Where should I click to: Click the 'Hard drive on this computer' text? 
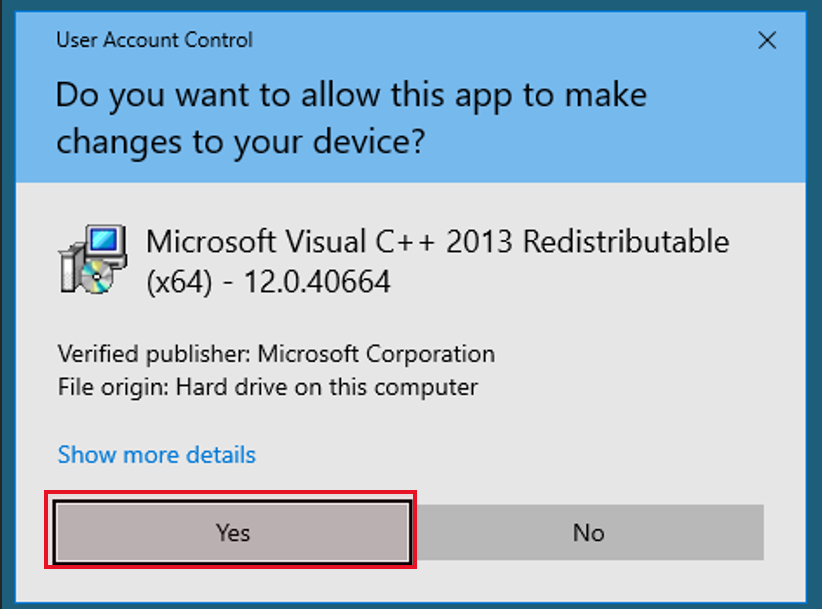(x=327, y=387)
